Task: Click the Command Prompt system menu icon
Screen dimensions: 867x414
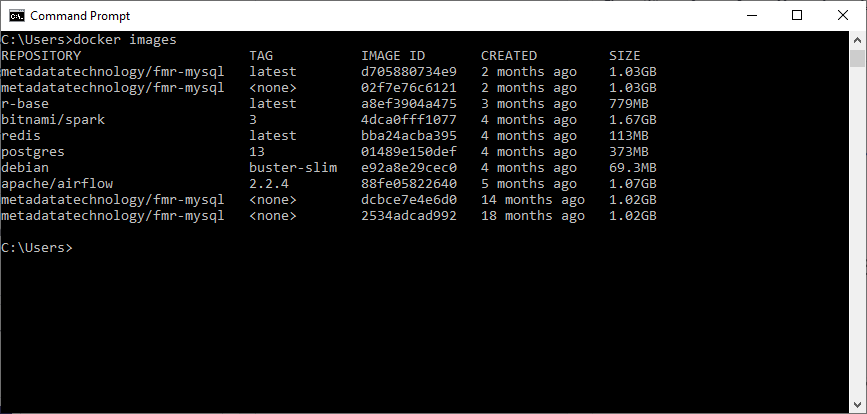Action: point(16,16)
